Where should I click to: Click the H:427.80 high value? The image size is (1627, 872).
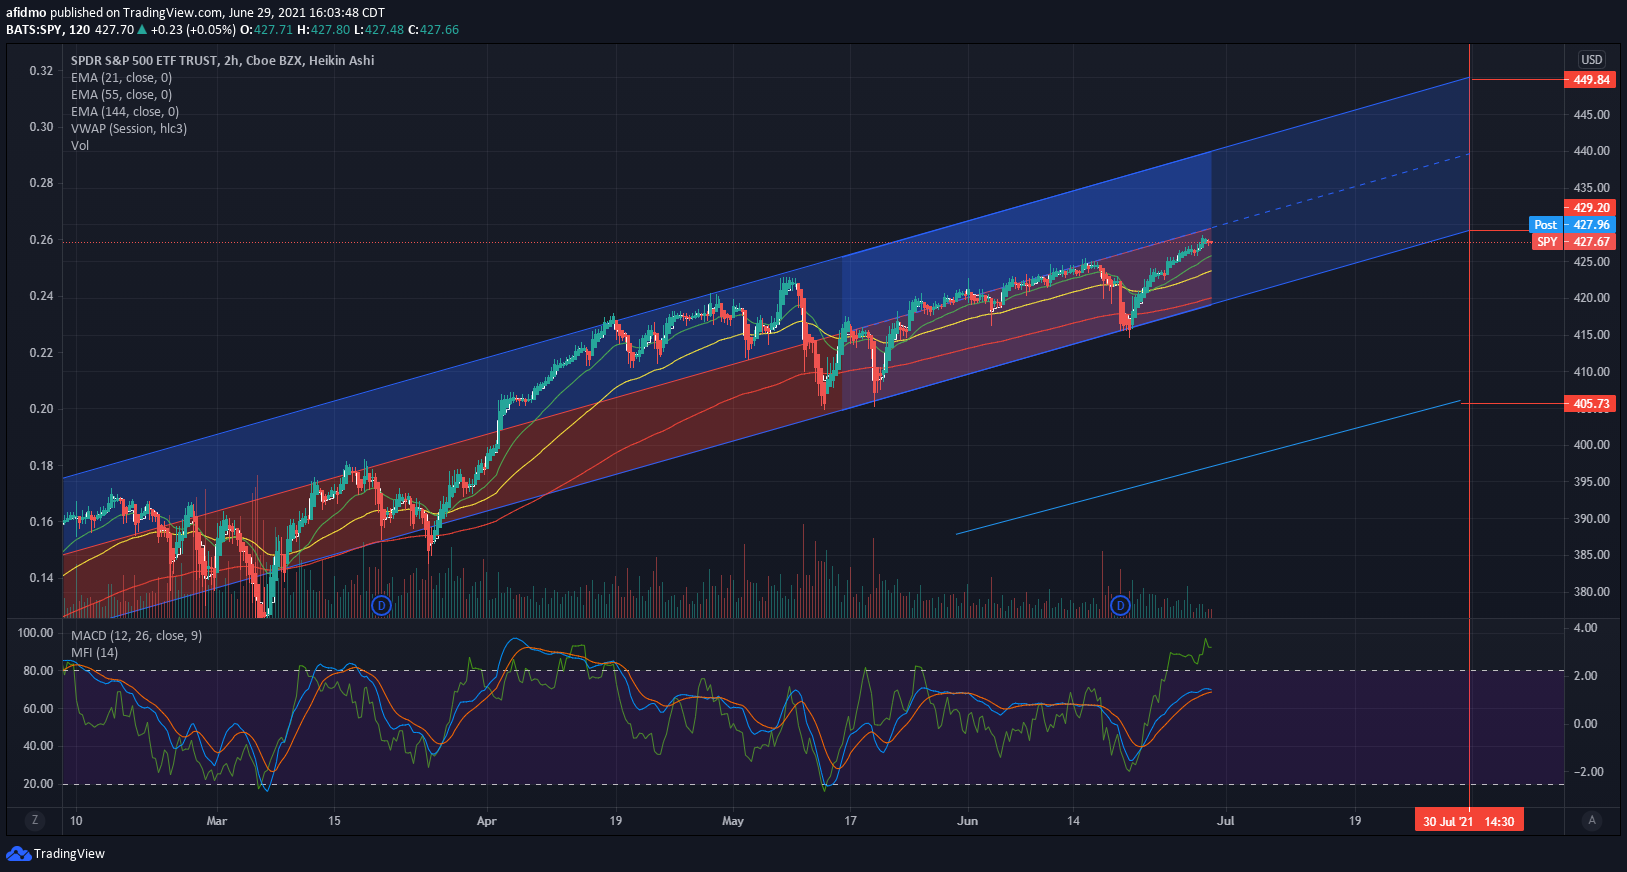pyautogui.click(x=323, y=29)
